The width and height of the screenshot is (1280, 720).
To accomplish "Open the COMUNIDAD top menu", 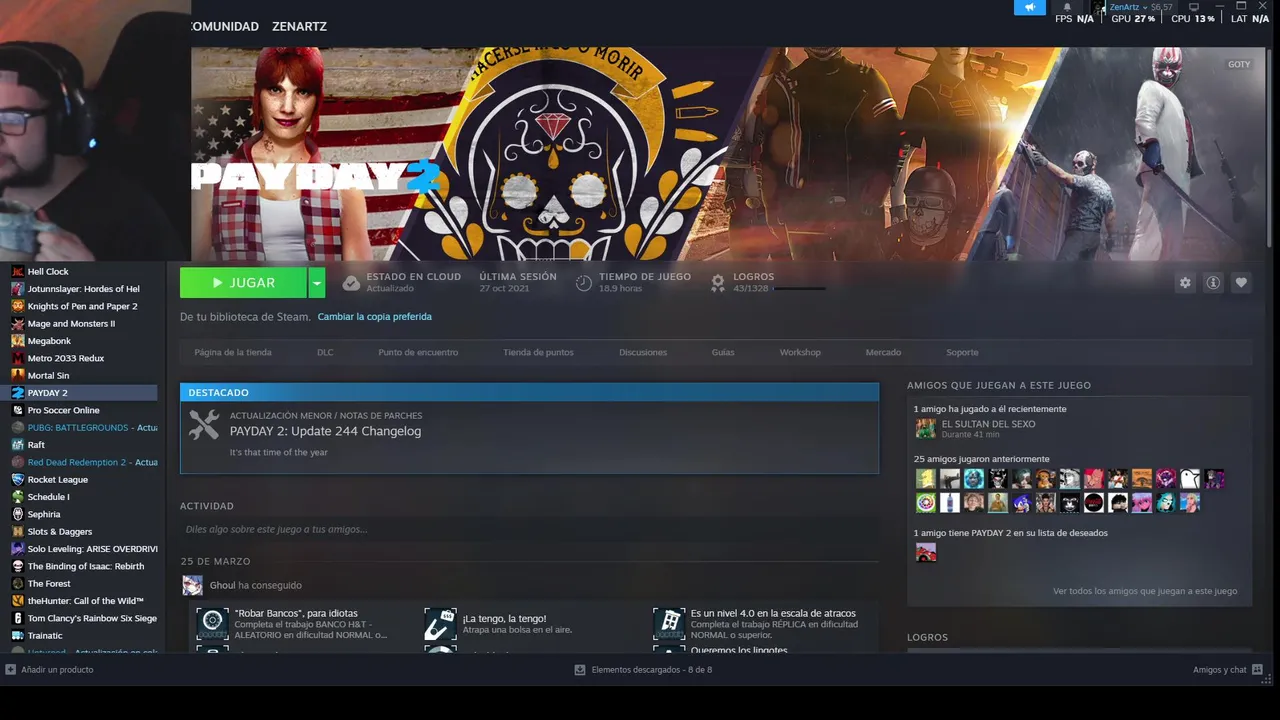I will click(225, 26).
